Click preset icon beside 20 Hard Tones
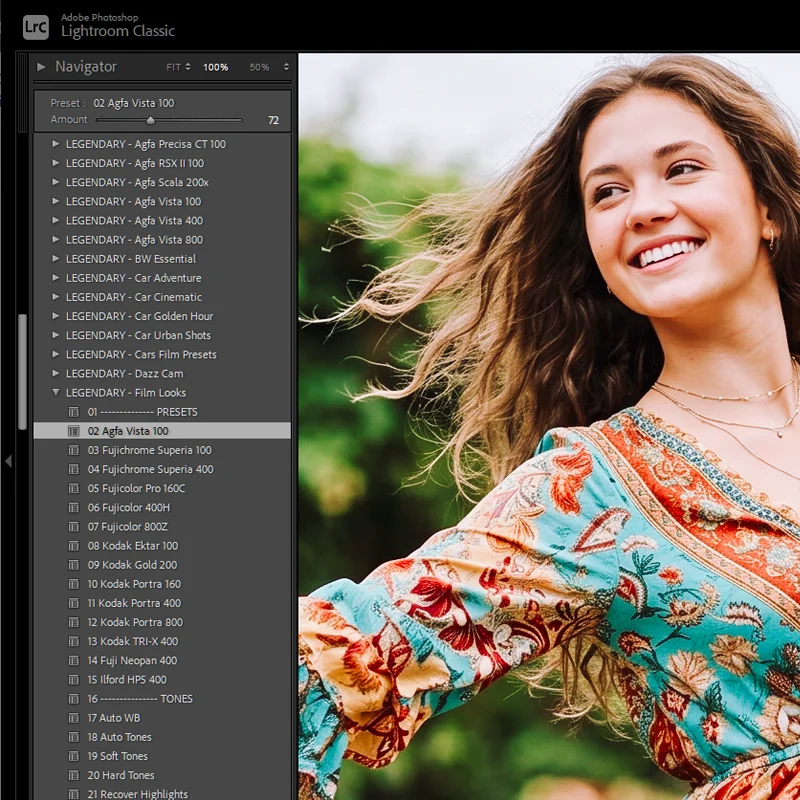This screenshot has width=800, height=800. tap(74, 776)
